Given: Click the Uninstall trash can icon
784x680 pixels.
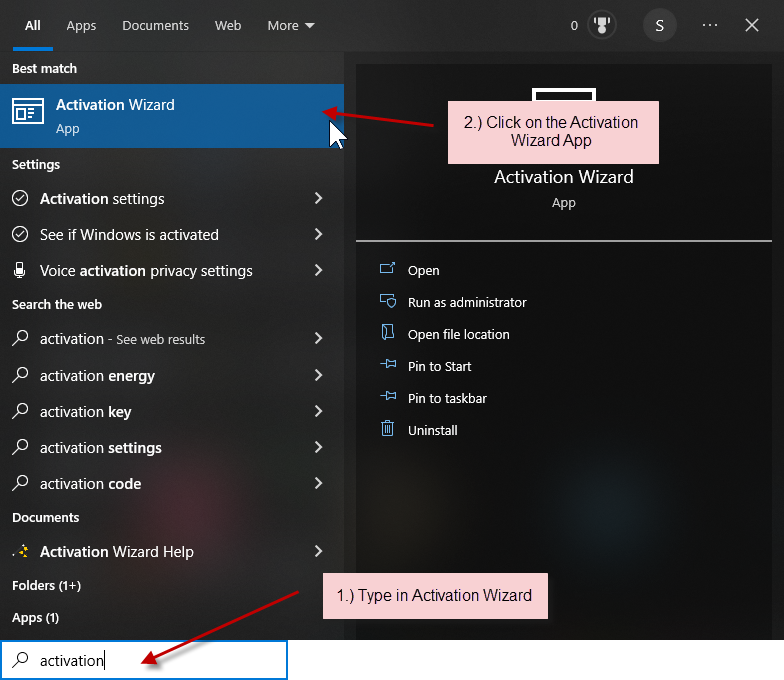Looking at the screenshot, I should (x=388, y=428).
